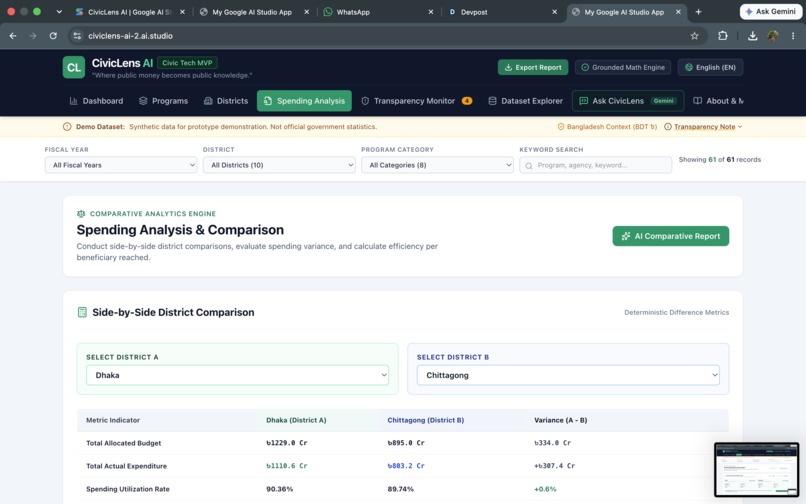Bookmark this page with the star icon

click(x=694, y=35)
